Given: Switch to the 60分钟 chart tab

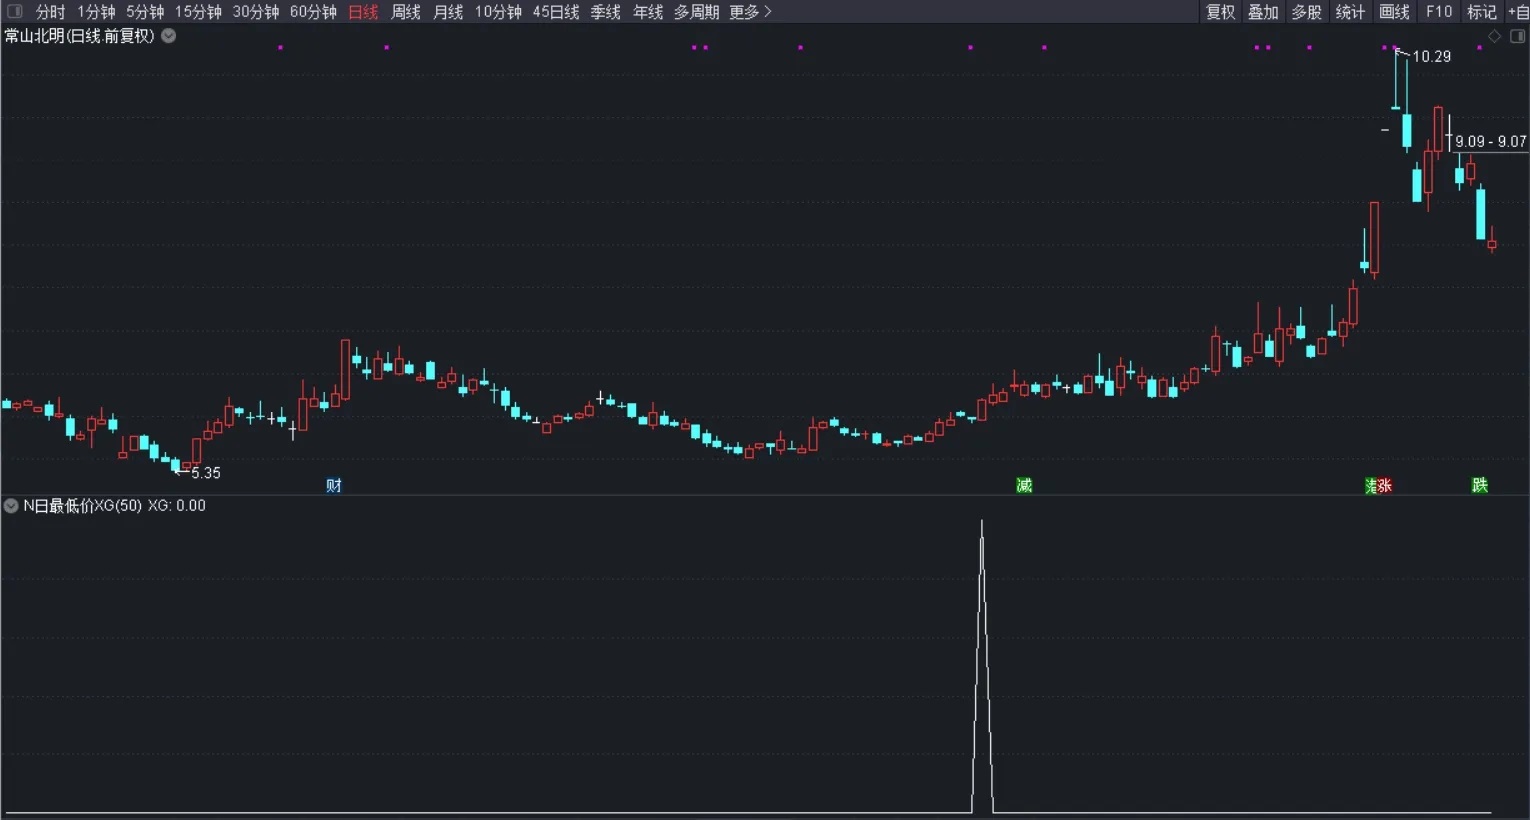Looking at the screenshot, I should (312, 11).
